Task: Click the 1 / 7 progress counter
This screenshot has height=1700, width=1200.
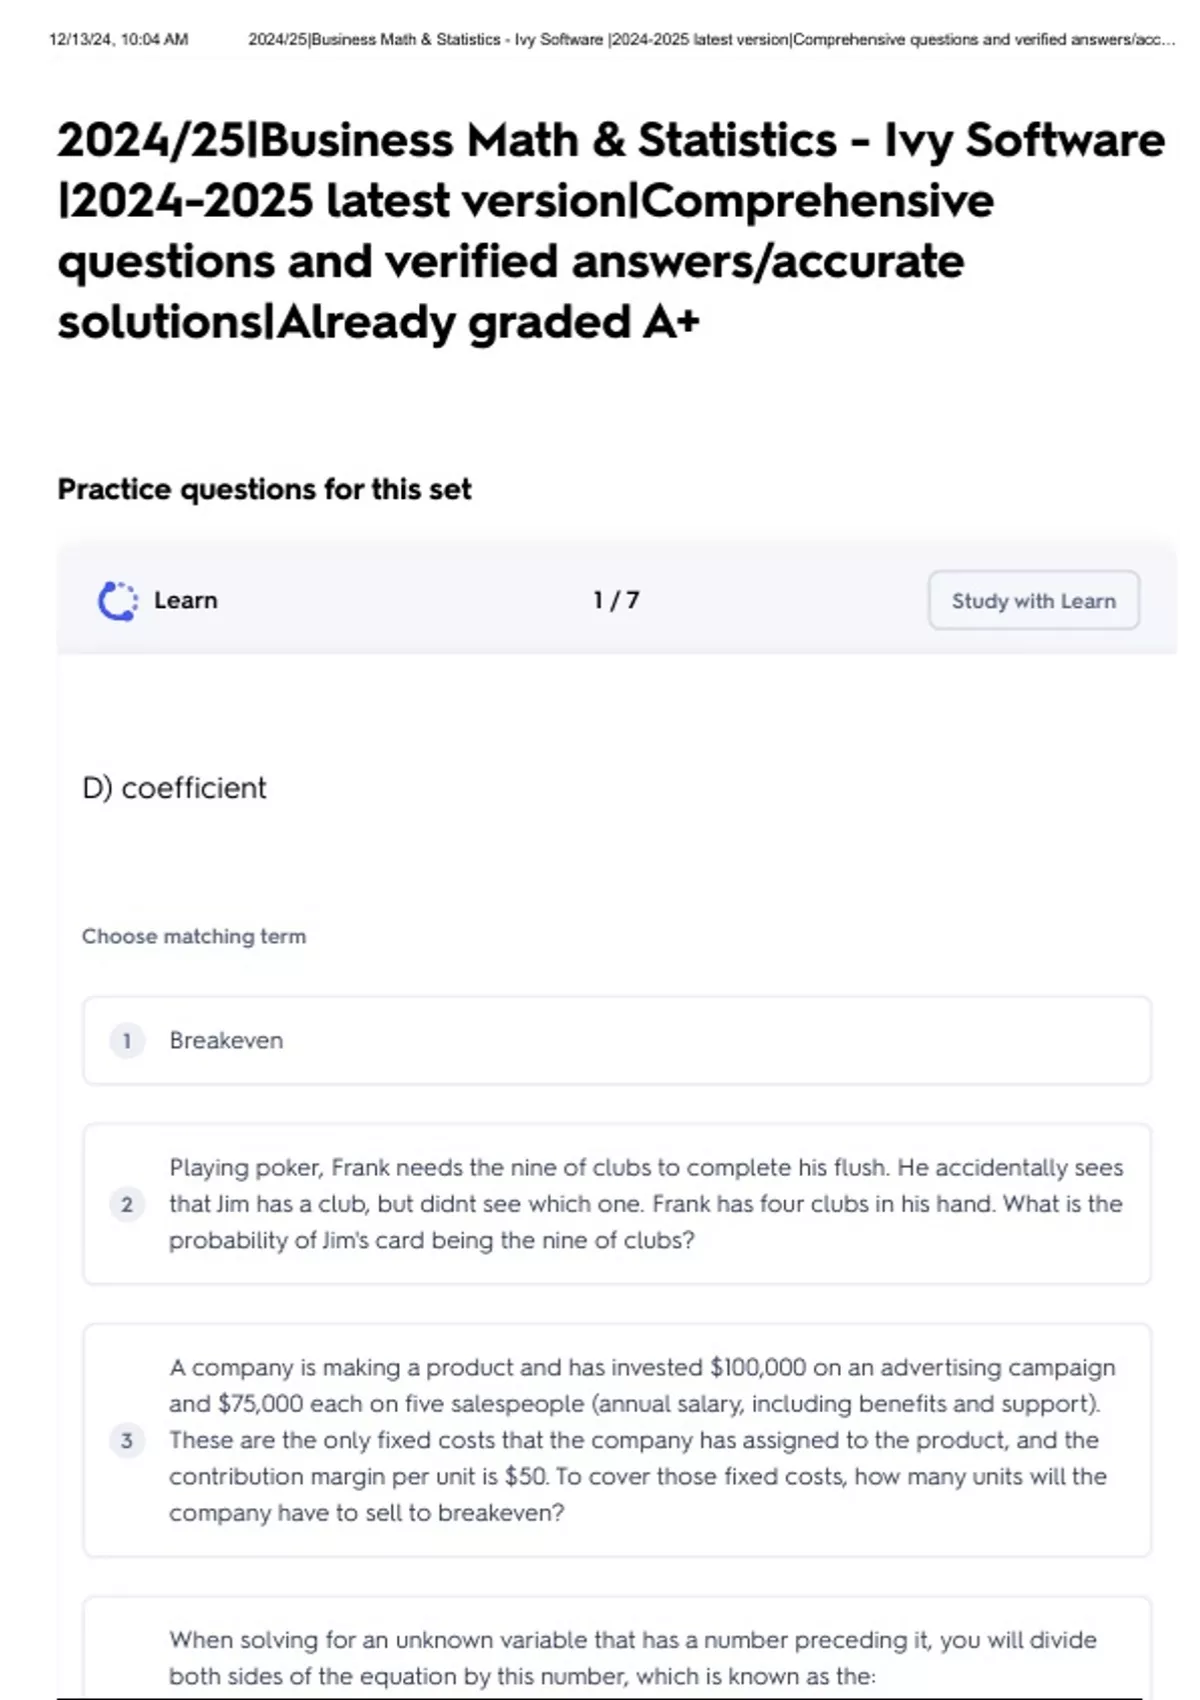Action: 616,601
